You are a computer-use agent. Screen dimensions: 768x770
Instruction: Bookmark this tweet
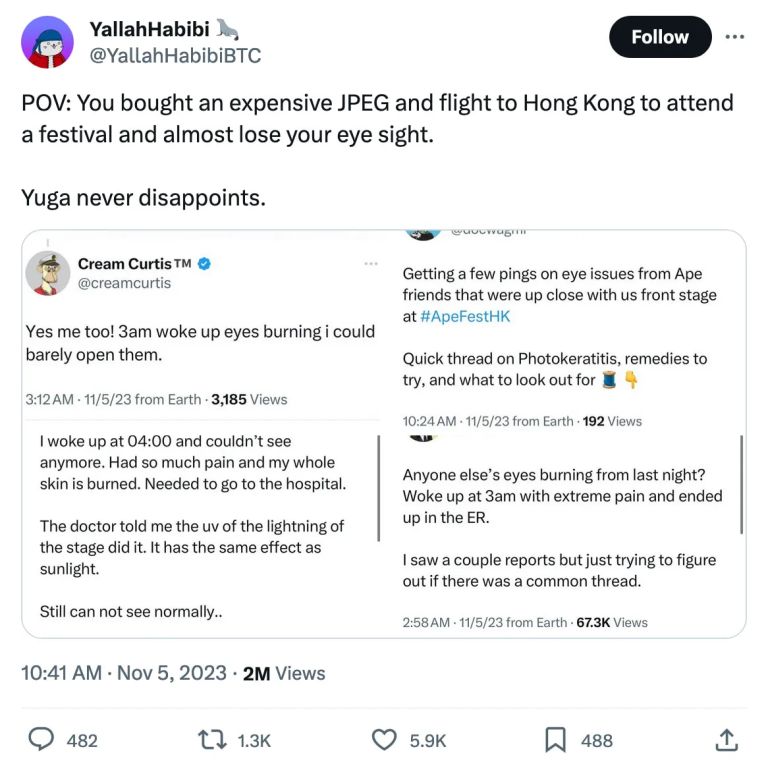click(x=556, y=739)
